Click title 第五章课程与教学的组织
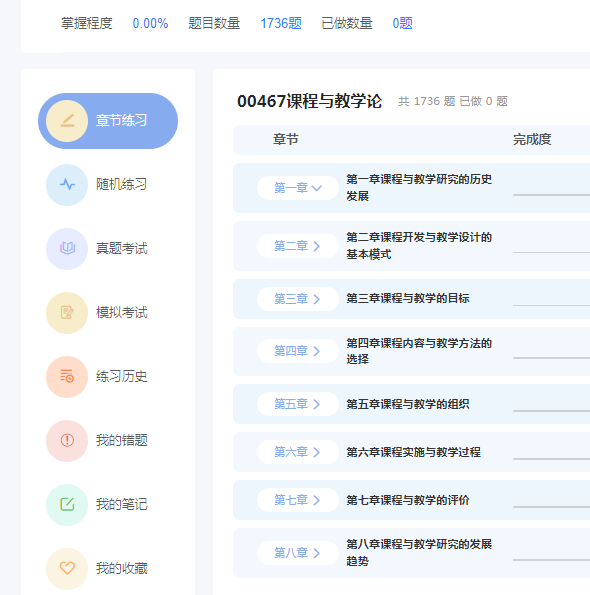The image size is (590, 595). (x=408, y=404)
